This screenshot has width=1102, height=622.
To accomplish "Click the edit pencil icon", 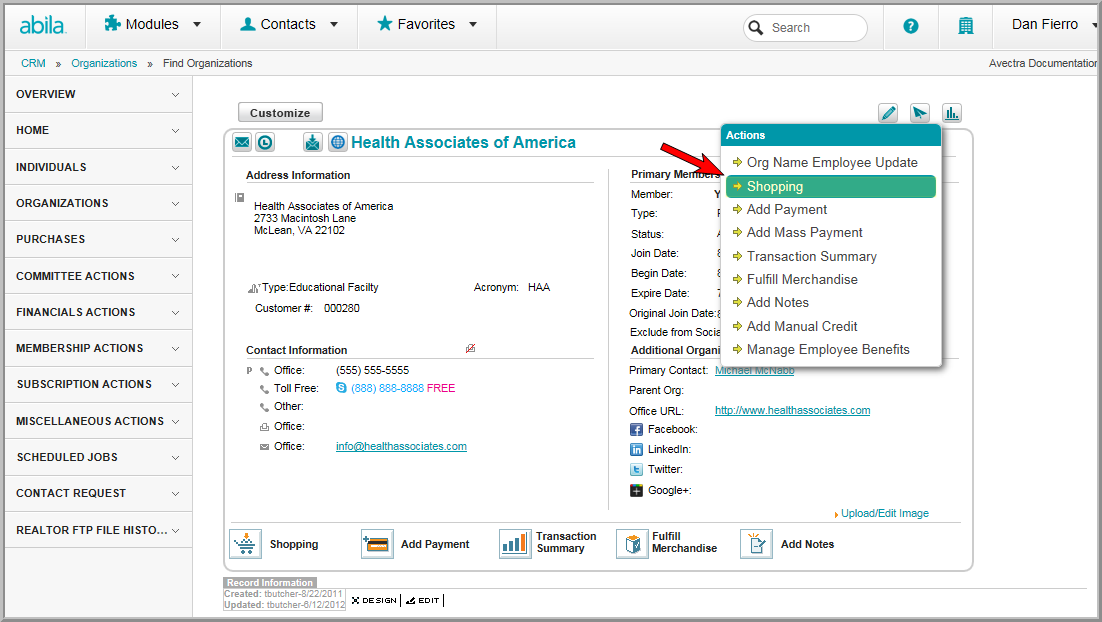I will [x=888, y=112].
